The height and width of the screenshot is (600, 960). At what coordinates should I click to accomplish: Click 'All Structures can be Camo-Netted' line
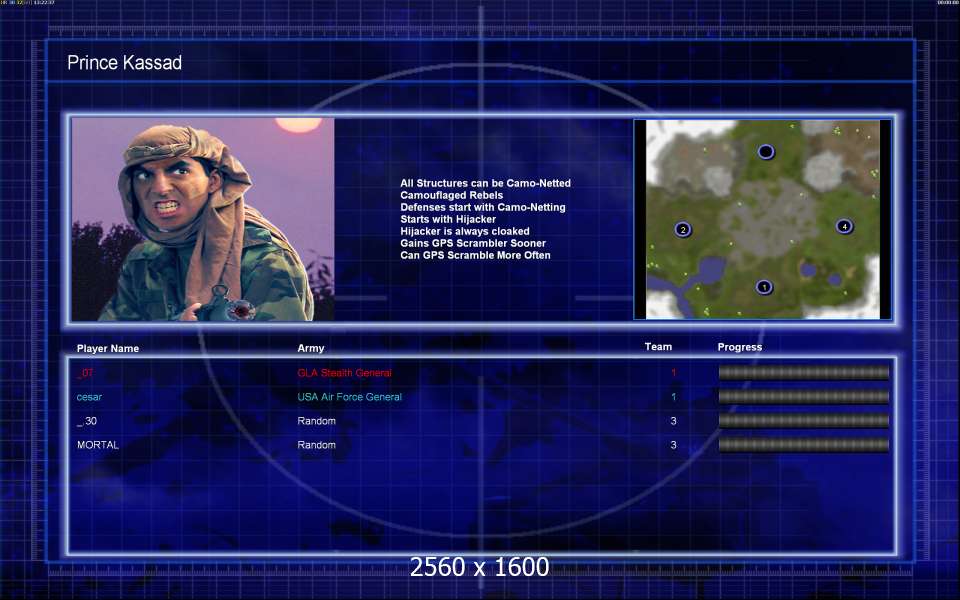[x=486, y=183]
